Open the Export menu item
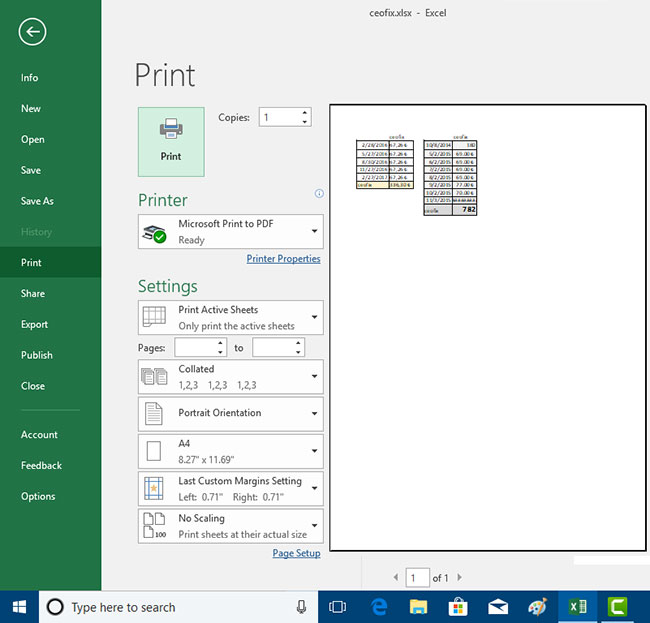This screenshot has height=623, width=650. [34, 324]
